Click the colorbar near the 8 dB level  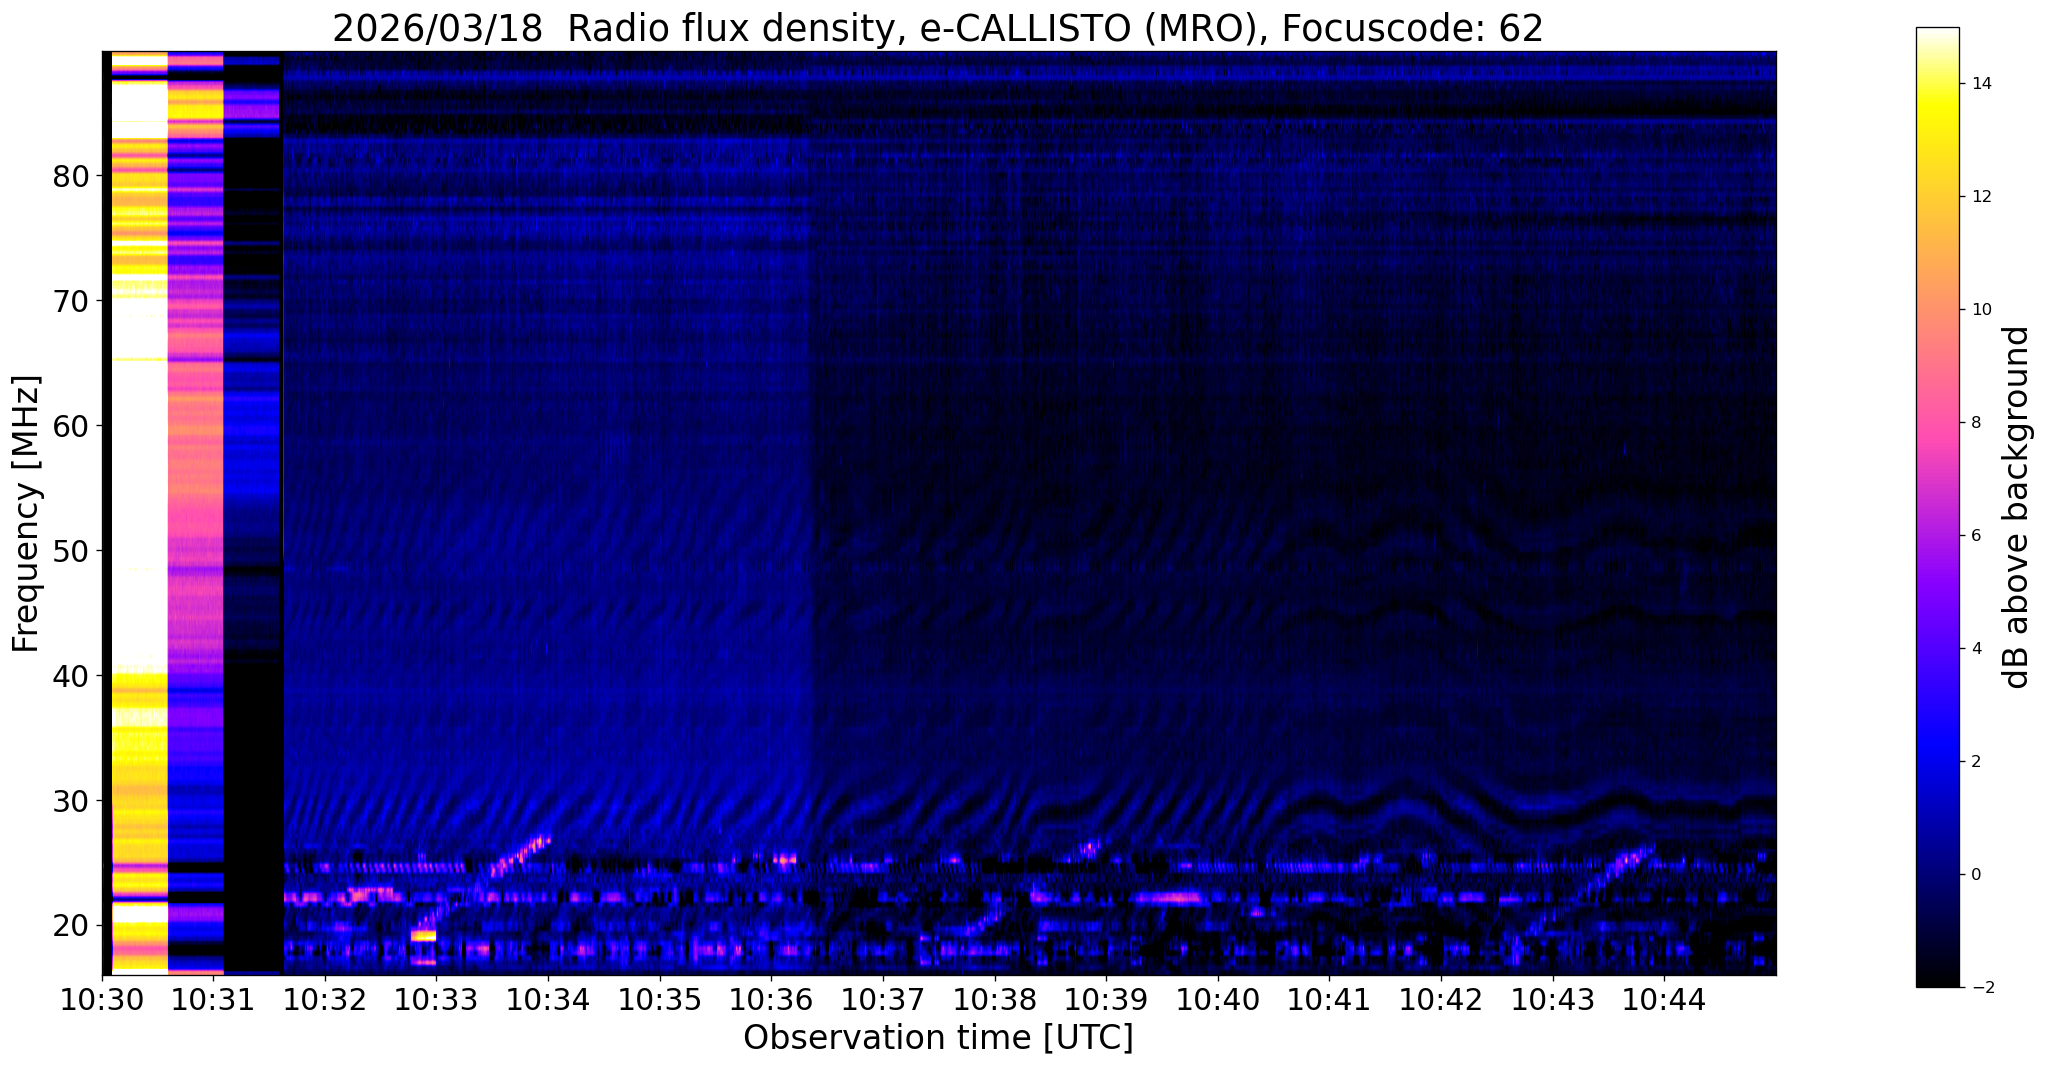(1937, 423)
